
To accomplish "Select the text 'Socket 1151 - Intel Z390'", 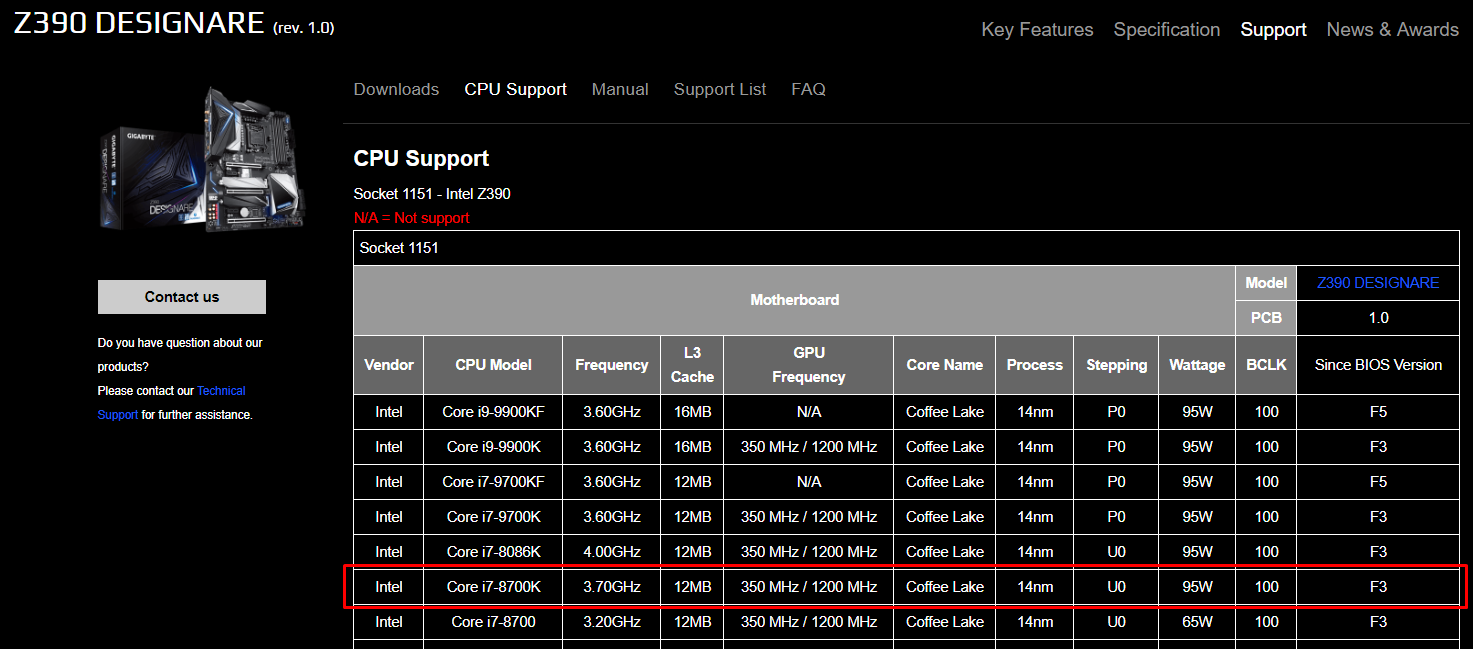I will [432, 194].
